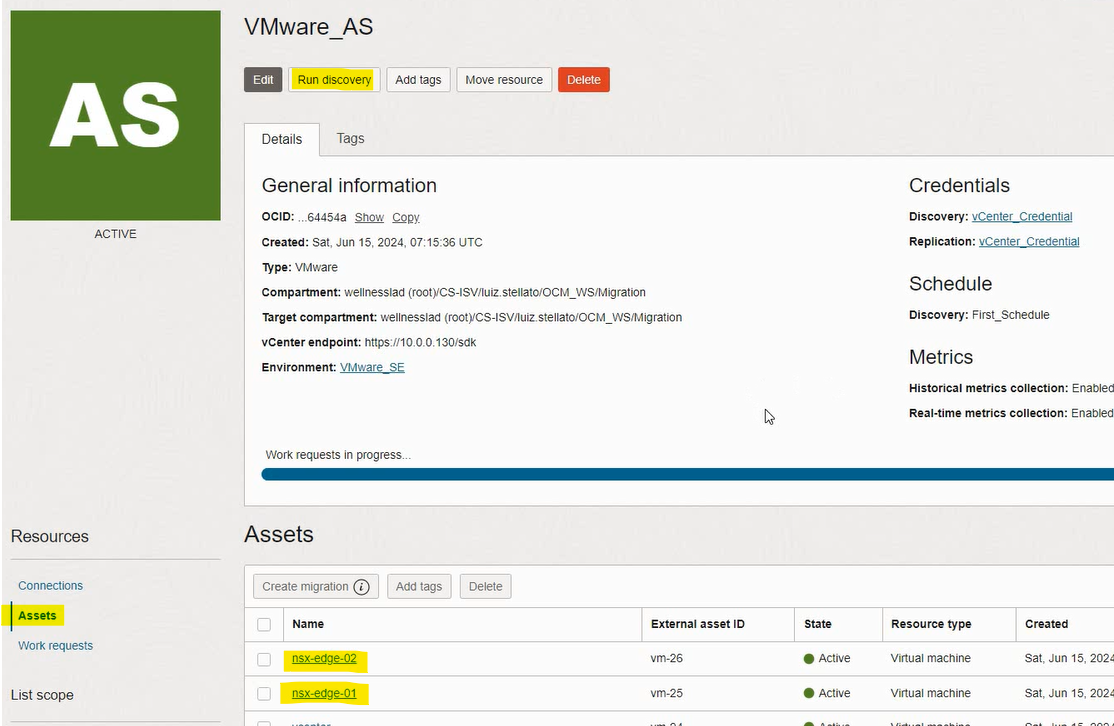Click Add tags button in Assets table
This screenshot has width=1114, height=726.
tap(418, 587)
